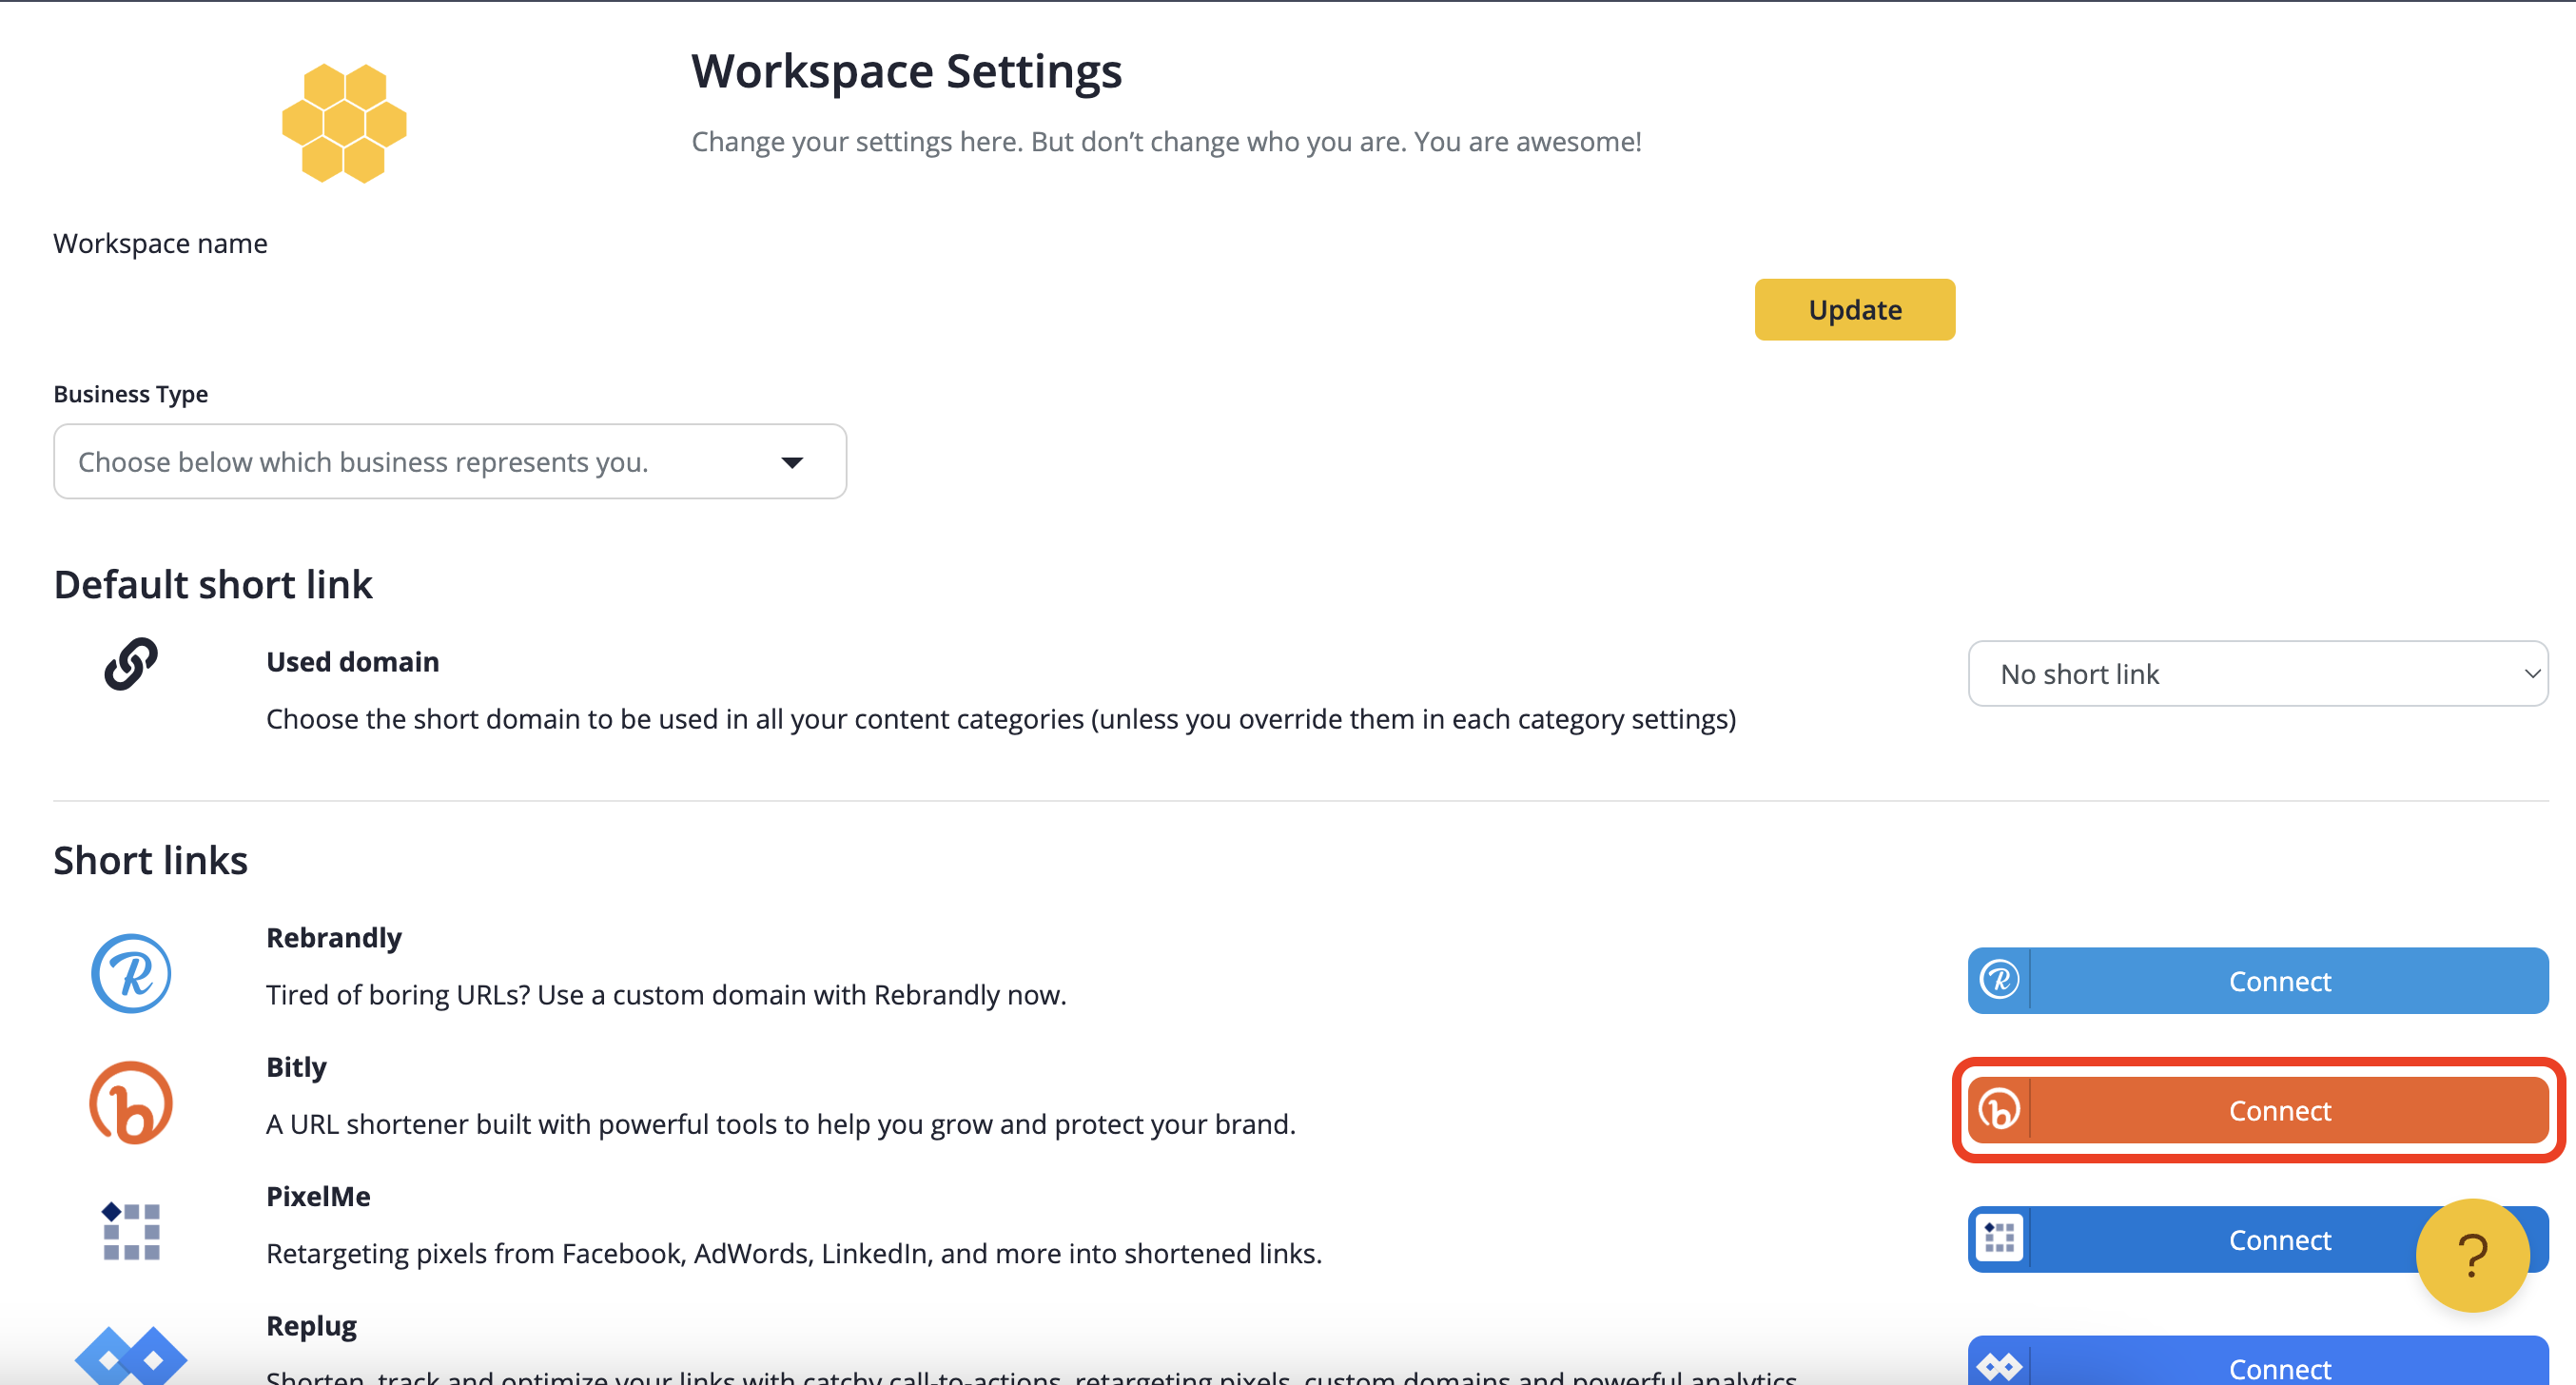Screen dimensions: 2576x1385
Task: Click 'A URL shortener built with powerful tools' text
Action: point(781,1124)
